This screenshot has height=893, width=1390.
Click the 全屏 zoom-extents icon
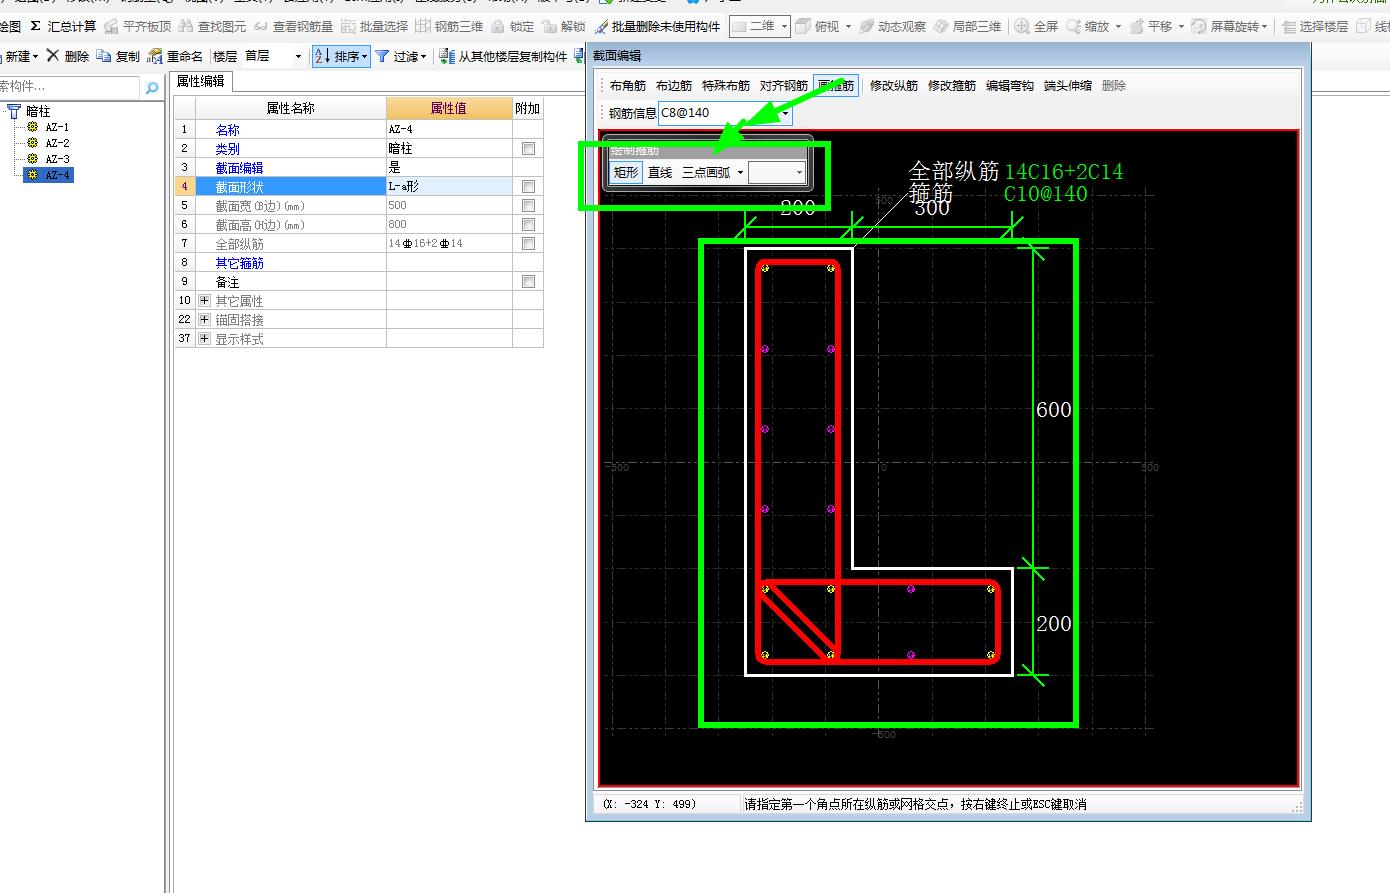[1022, 26]
